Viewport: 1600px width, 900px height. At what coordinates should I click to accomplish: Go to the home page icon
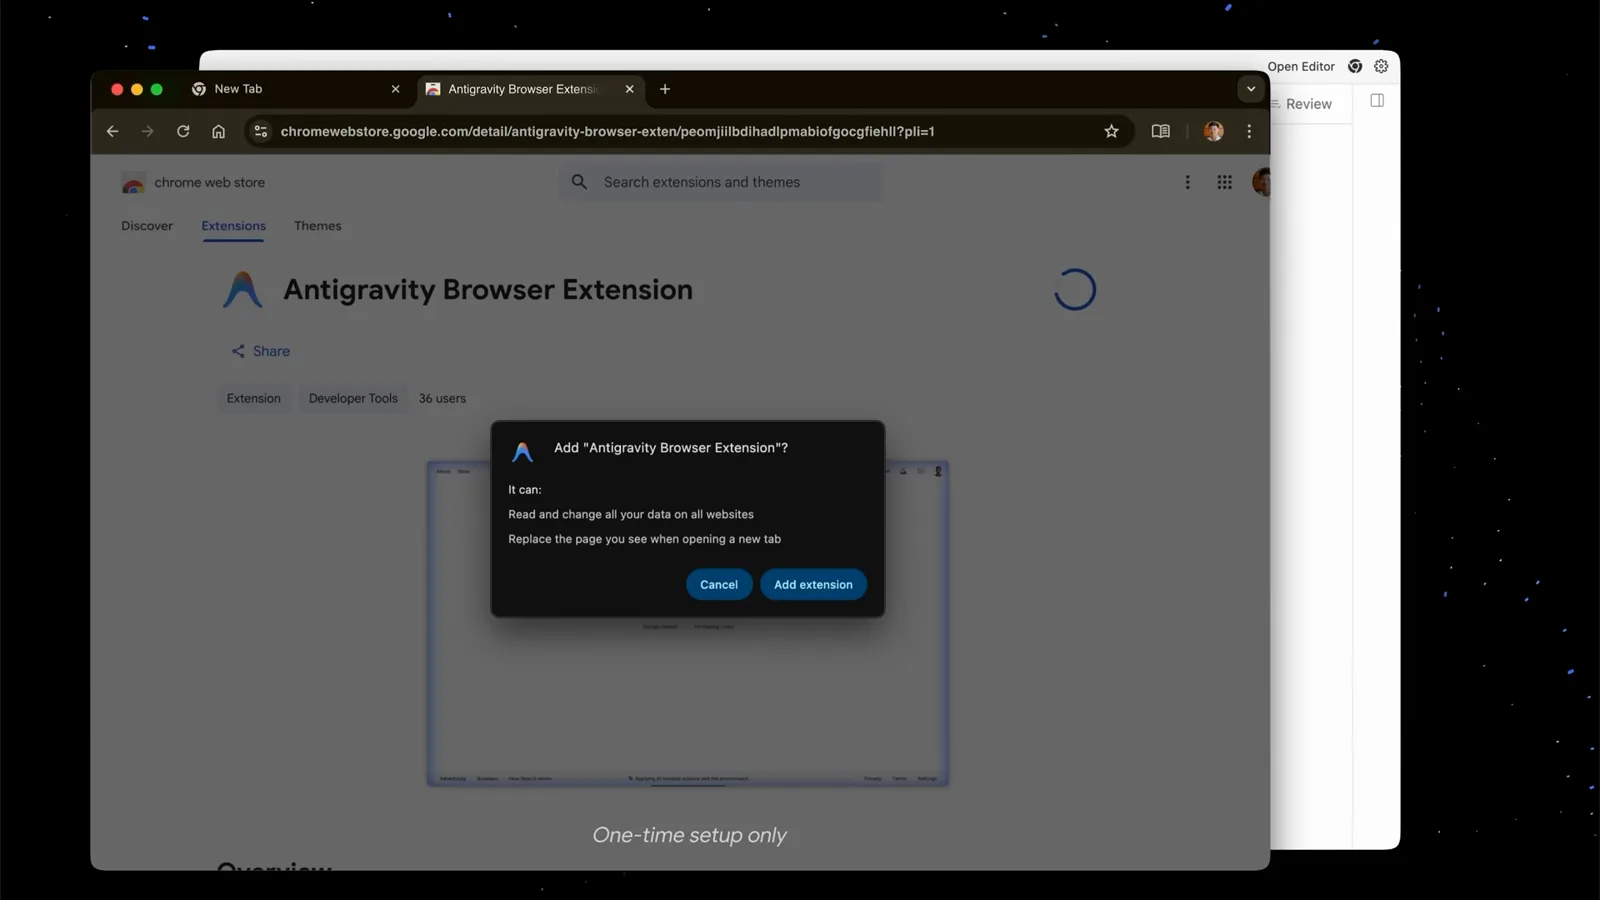(218, 131)
